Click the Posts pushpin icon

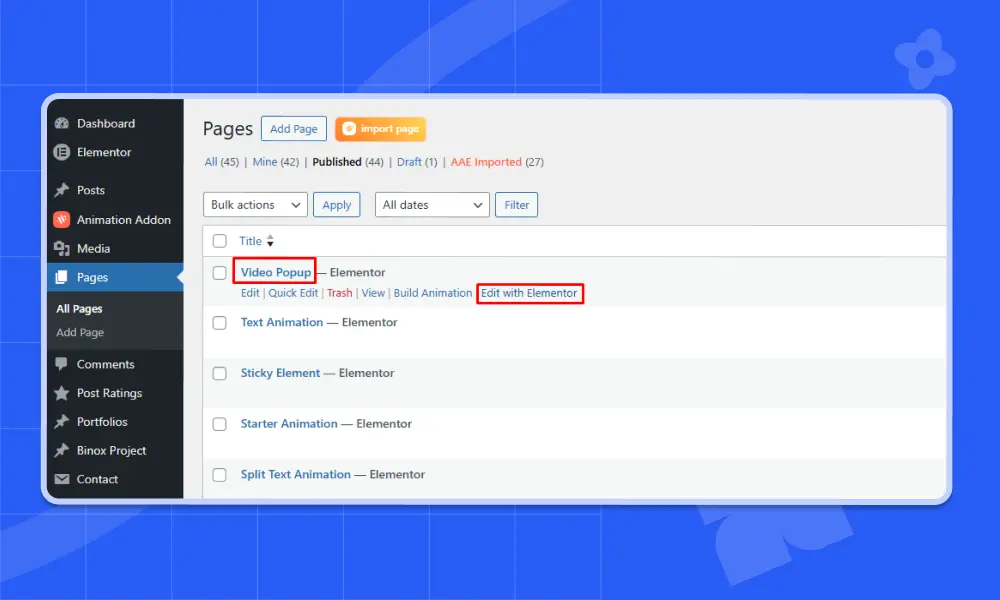62,190
